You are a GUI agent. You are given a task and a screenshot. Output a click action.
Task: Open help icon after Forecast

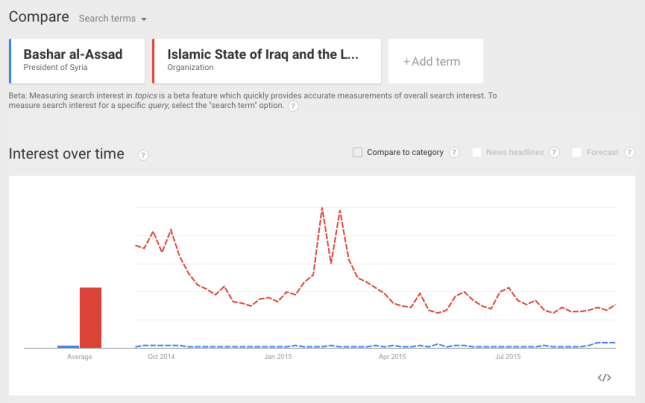[x=629, y=153]
